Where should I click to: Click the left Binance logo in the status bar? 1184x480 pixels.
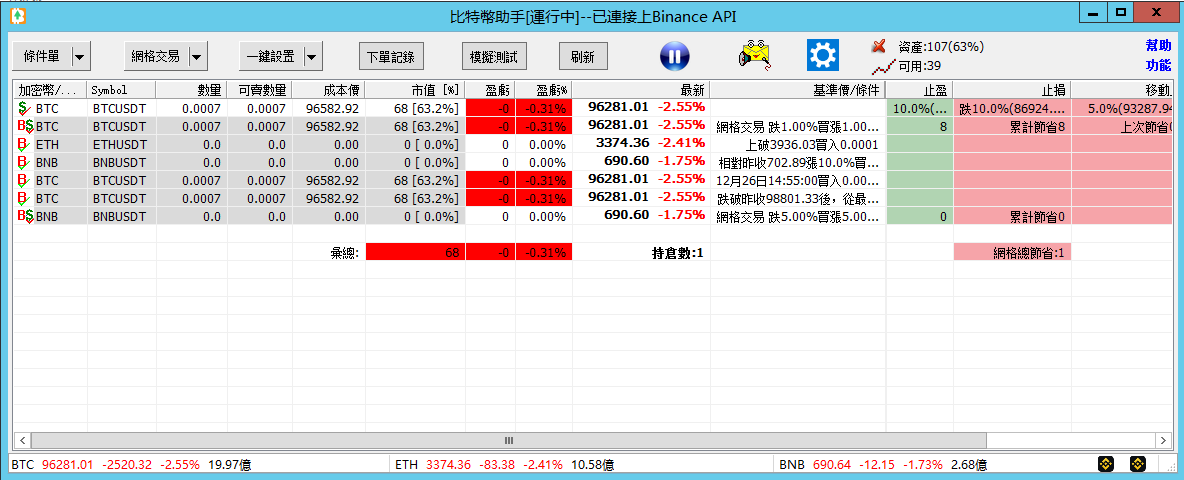[x=1106, y=463]
